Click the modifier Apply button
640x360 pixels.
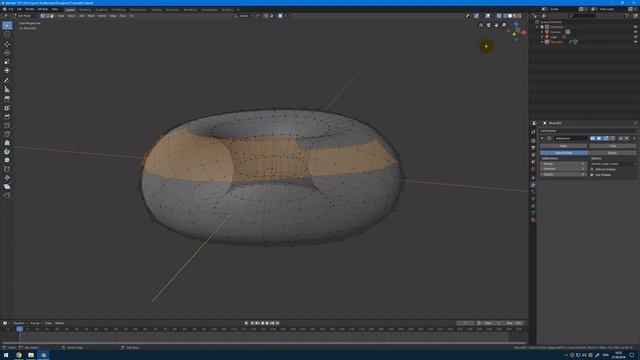click(x=564, y=146)
